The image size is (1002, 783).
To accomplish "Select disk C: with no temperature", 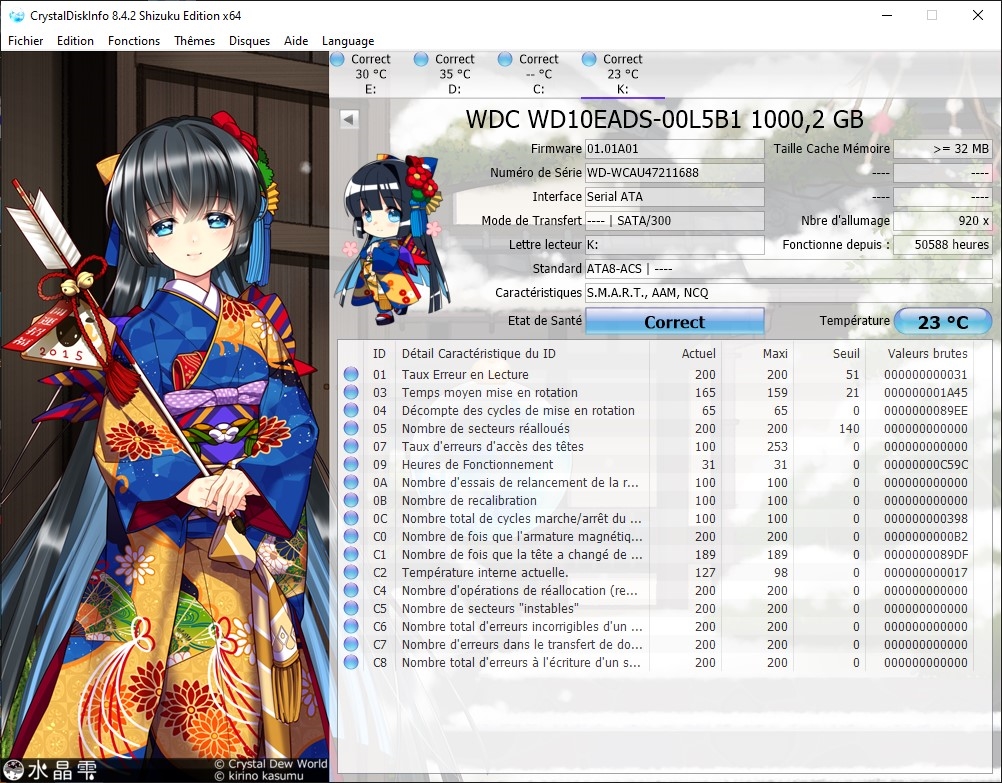I will click(x=538, y=74).
